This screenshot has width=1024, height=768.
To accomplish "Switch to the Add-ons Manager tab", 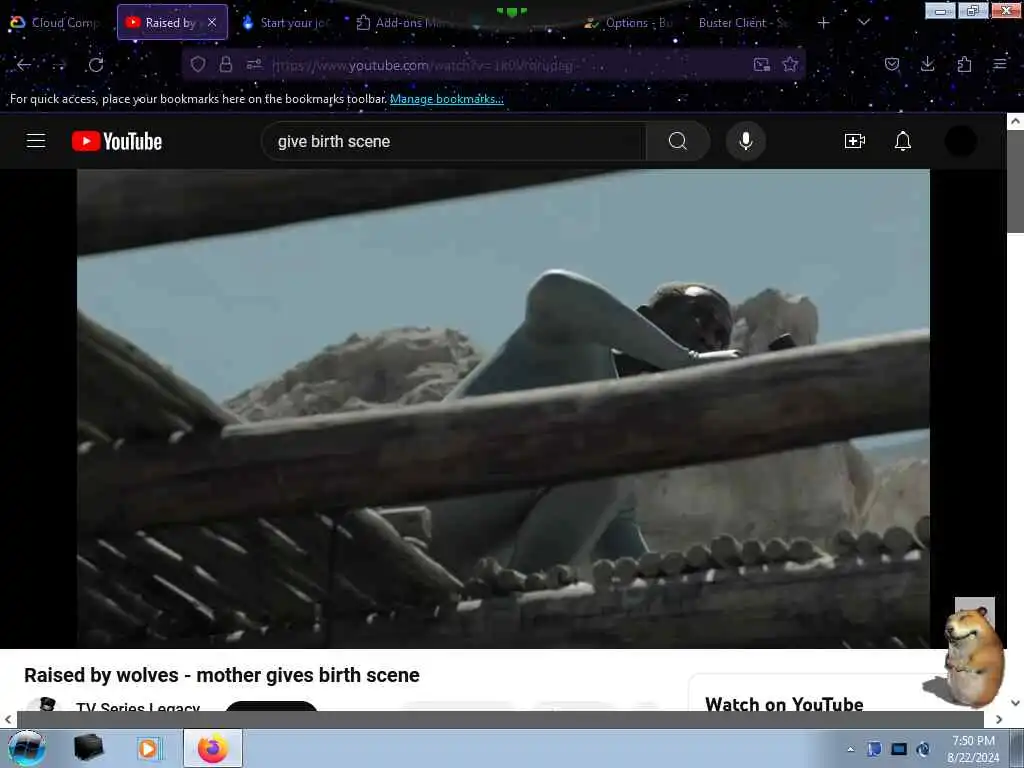I will click(x=401, y=23).
